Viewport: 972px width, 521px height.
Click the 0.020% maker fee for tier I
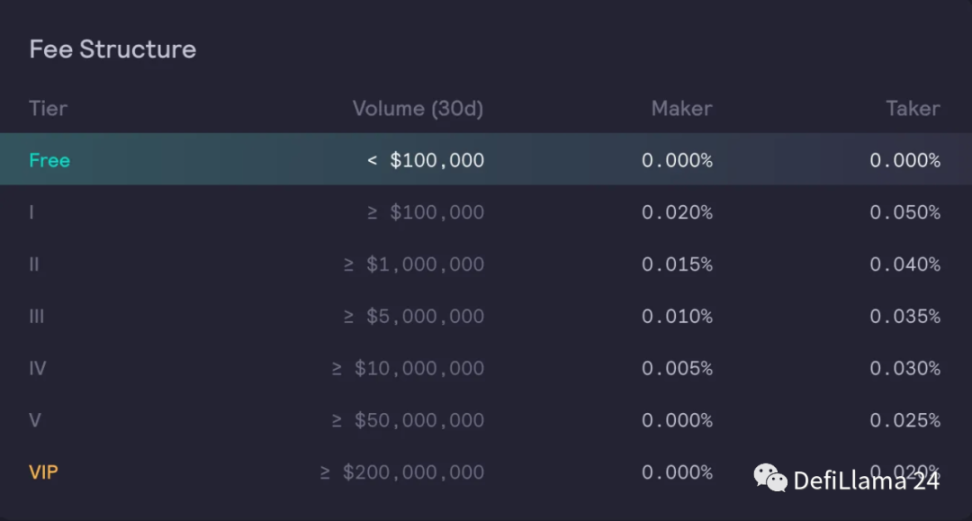click(677, 212)
